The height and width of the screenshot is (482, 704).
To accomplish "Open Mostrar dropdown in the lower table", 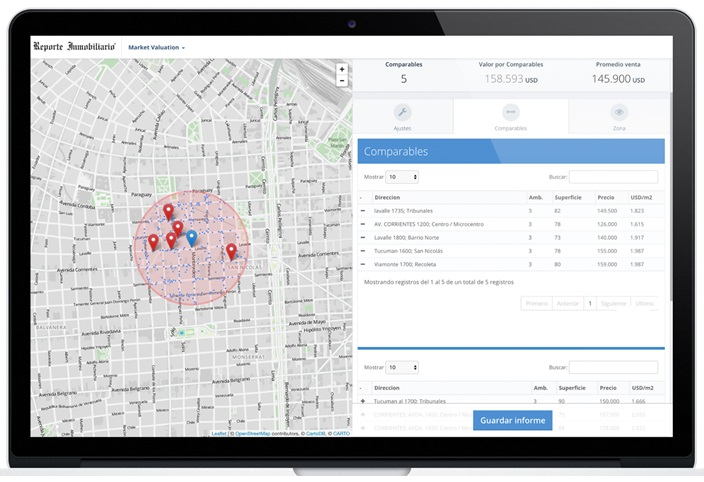I will 403,367.
